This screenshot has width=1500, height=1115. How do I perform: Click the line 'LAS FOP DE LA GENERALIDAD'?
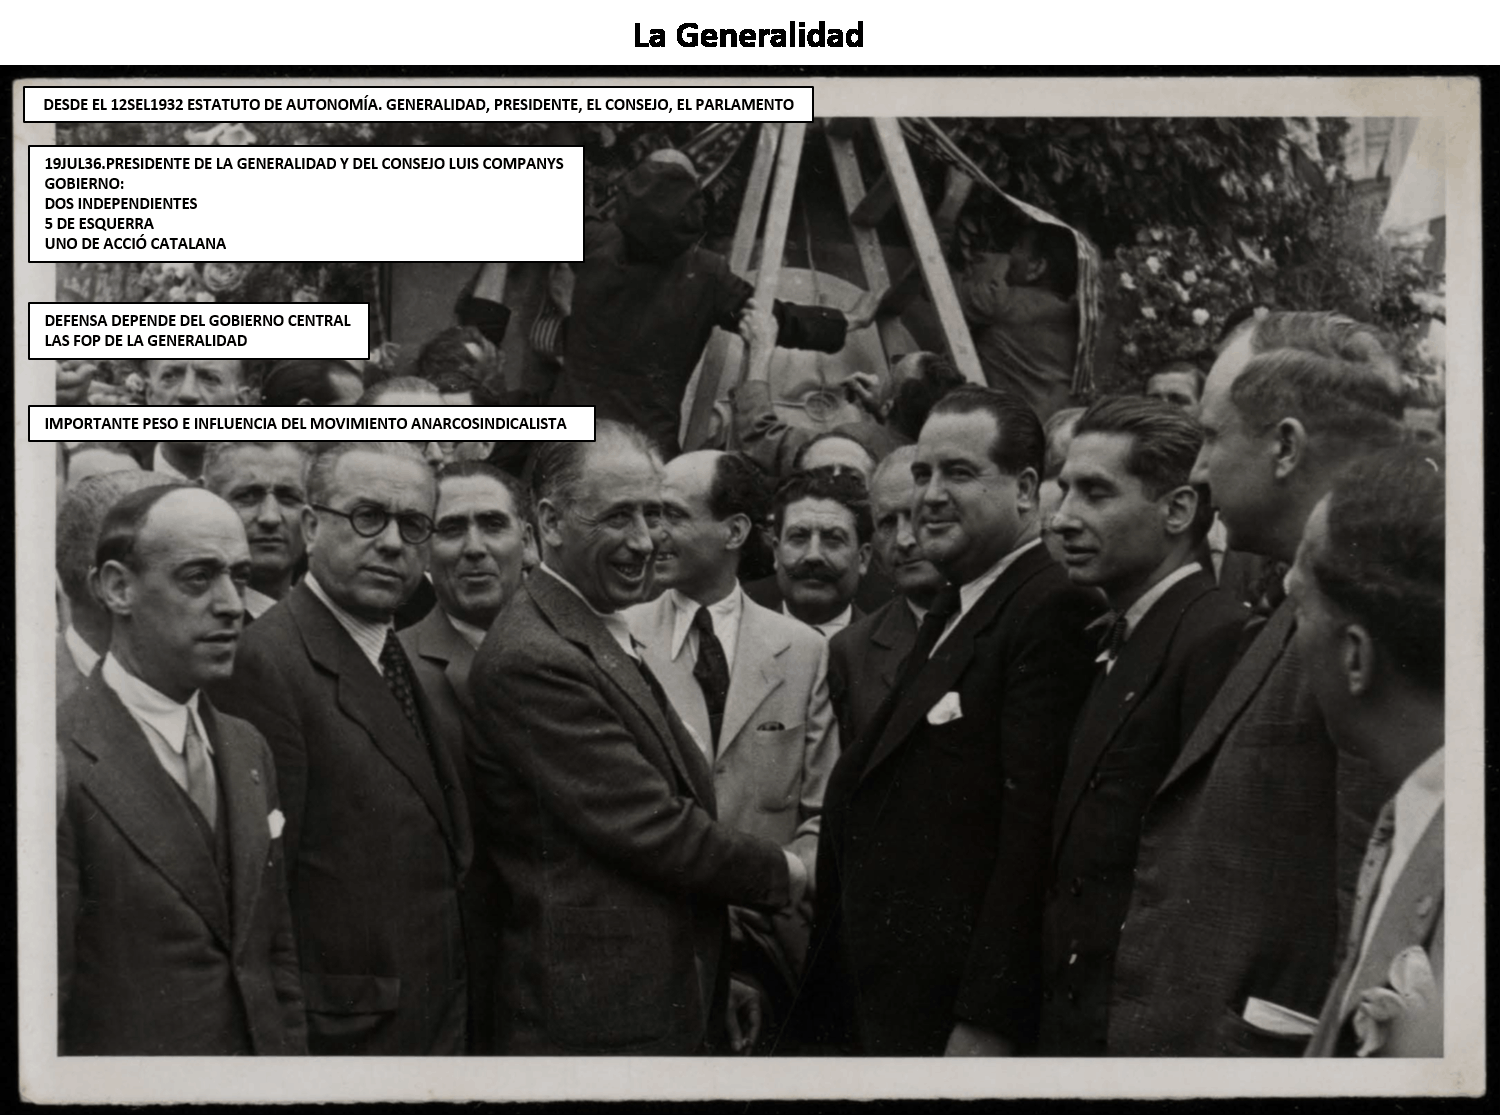click(x=146, y=340)
